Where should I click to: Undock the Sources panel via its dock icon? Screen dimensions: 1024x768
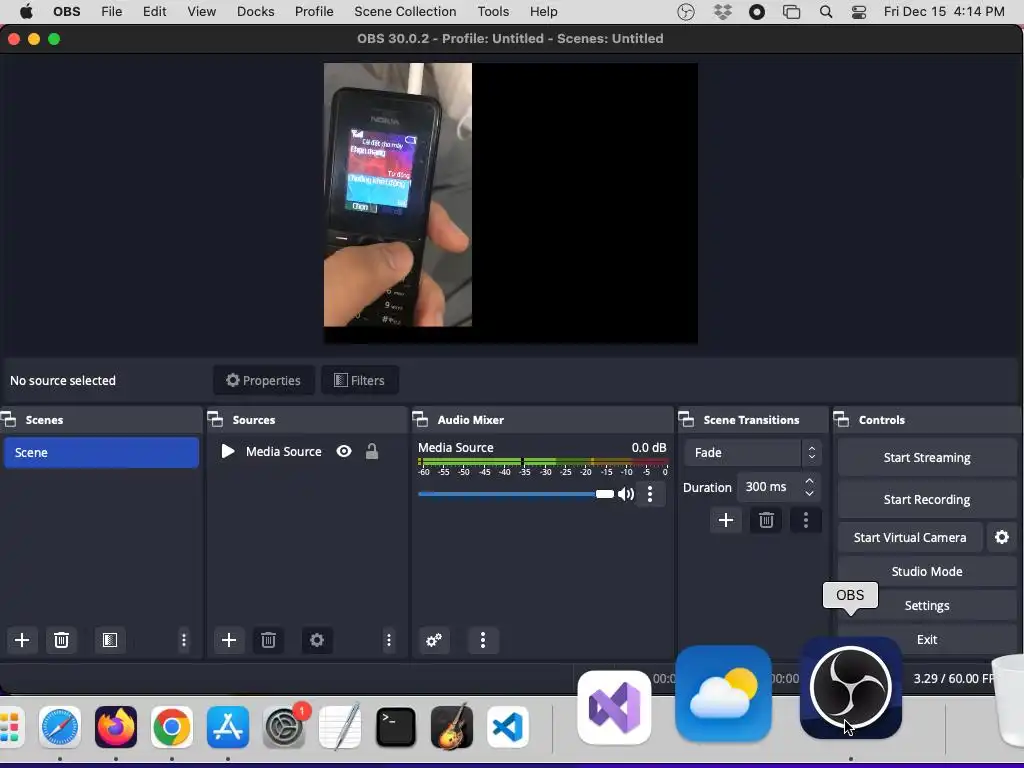pyautogui.click(x=216, y=419)
